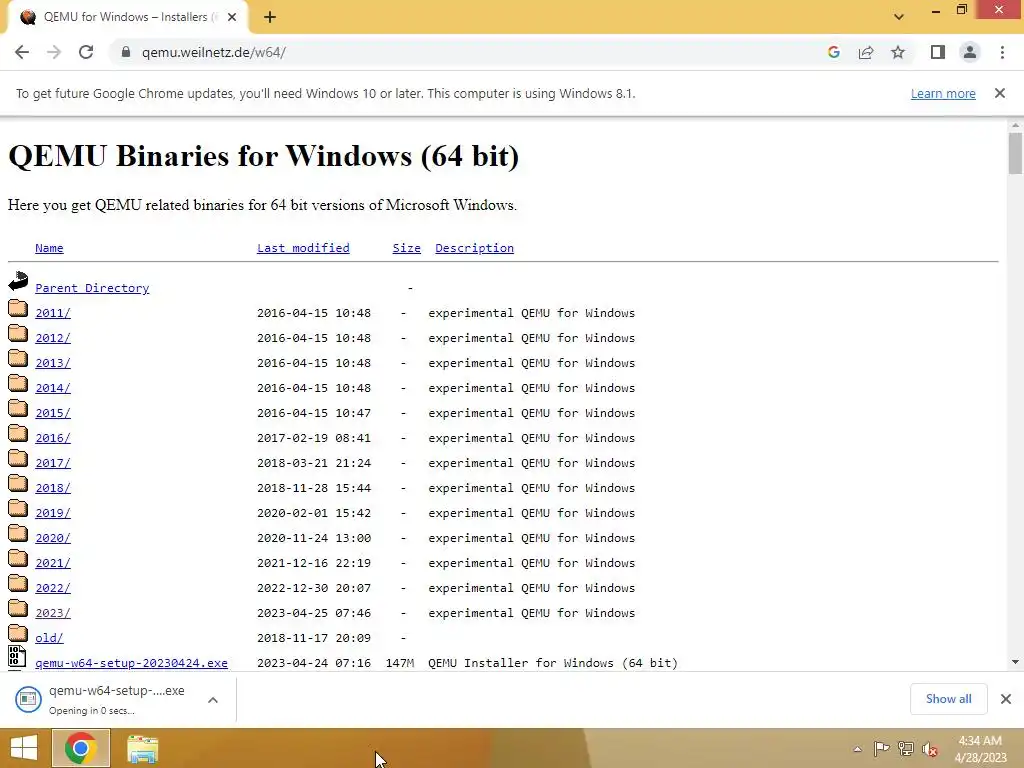Viewport: 1024px width, 768px height.
Task: Click the scrollbar down arrow
Action: (x=1015, y=662)
